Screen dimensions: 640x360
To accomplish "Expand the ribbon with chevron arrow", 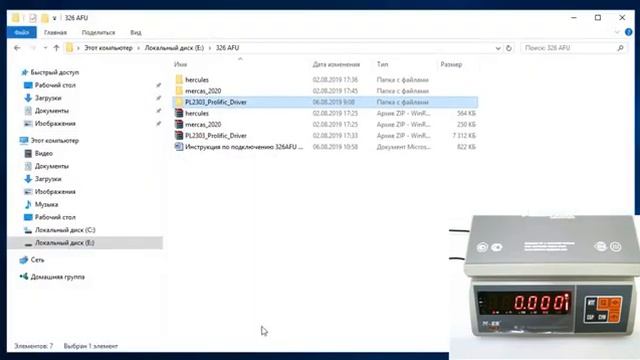I will point(617,32).
